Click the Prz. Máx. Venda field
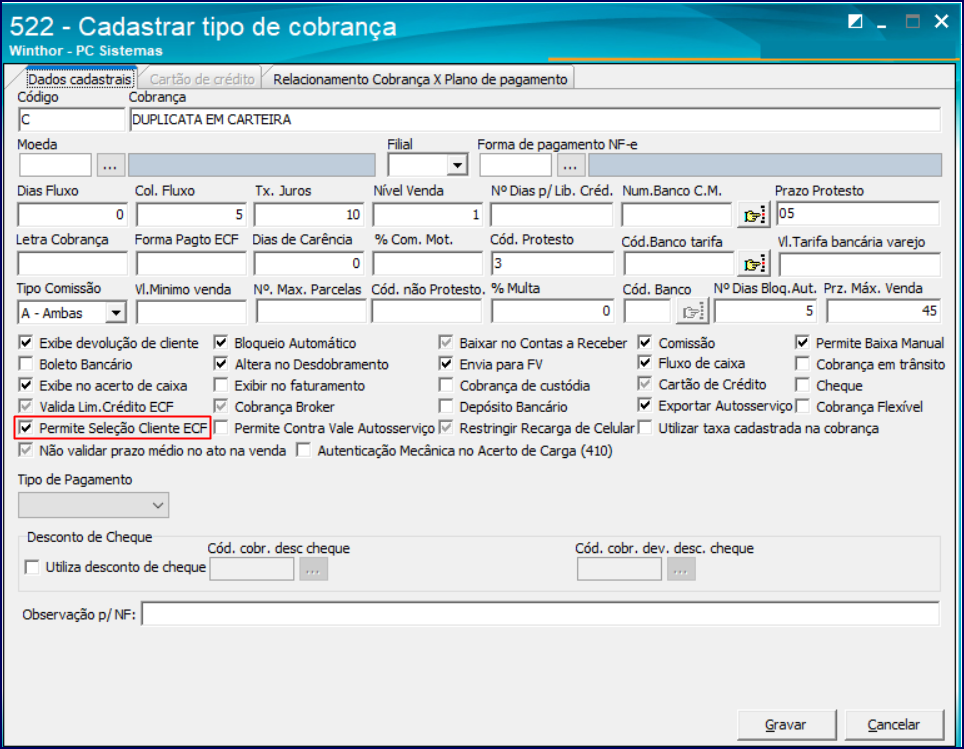 [883, 312]
